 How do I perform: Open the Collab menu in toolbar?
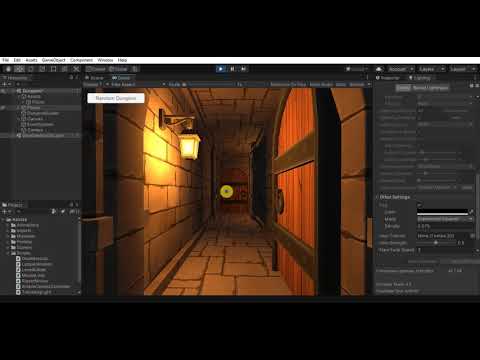(357, 69)
